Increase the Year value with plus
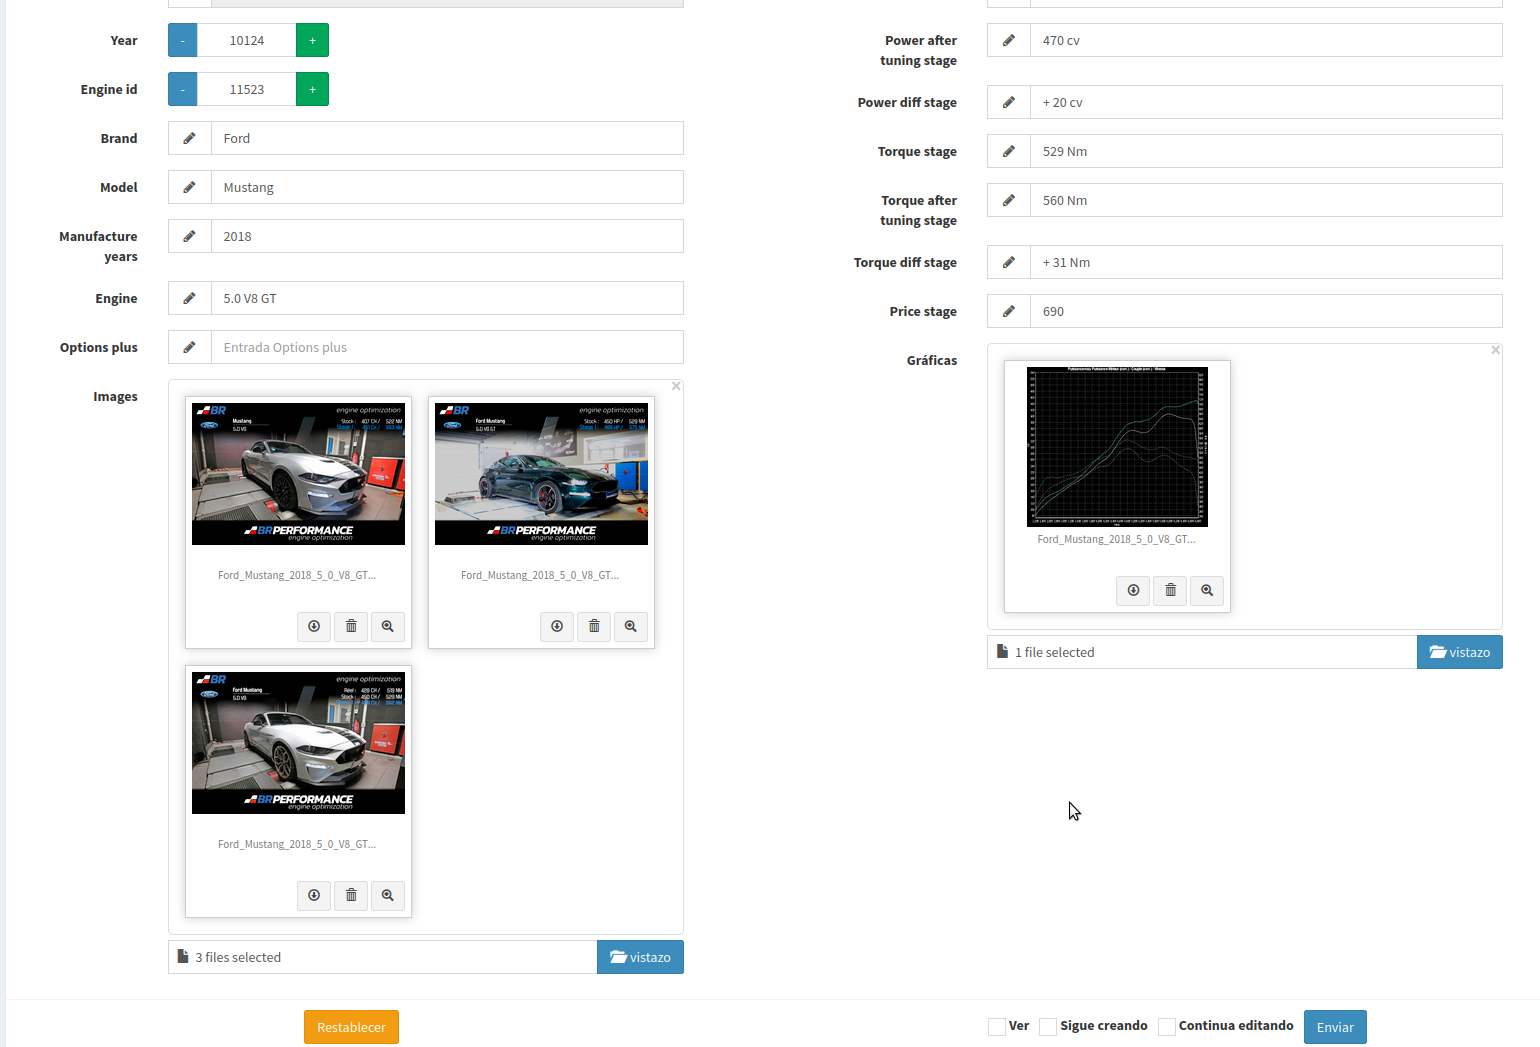Image resolution: width=1540 pixels, height=1047 pixels. [312, 40]
